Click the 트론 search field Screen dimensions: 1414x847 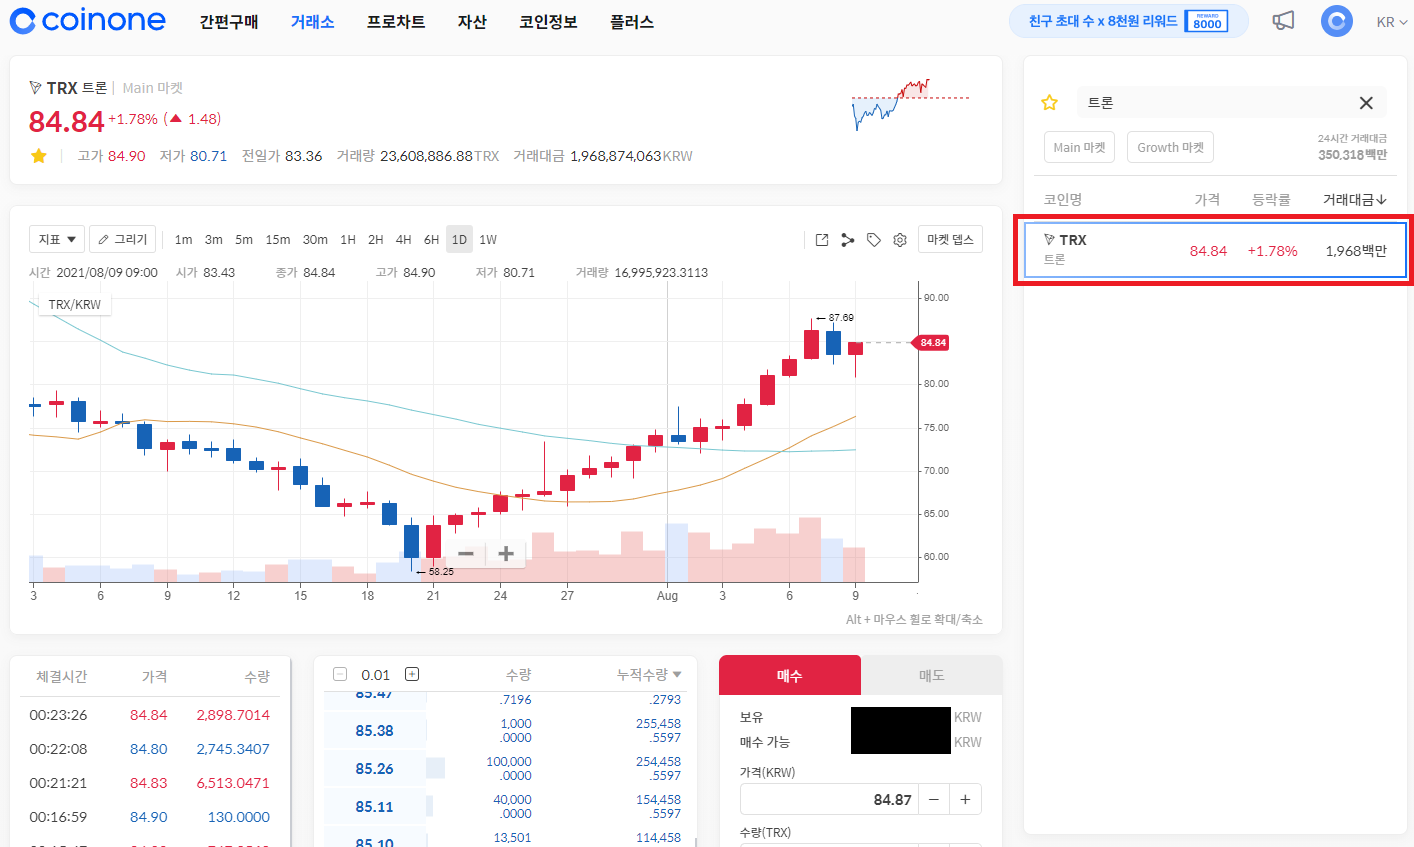[1215, 103]
